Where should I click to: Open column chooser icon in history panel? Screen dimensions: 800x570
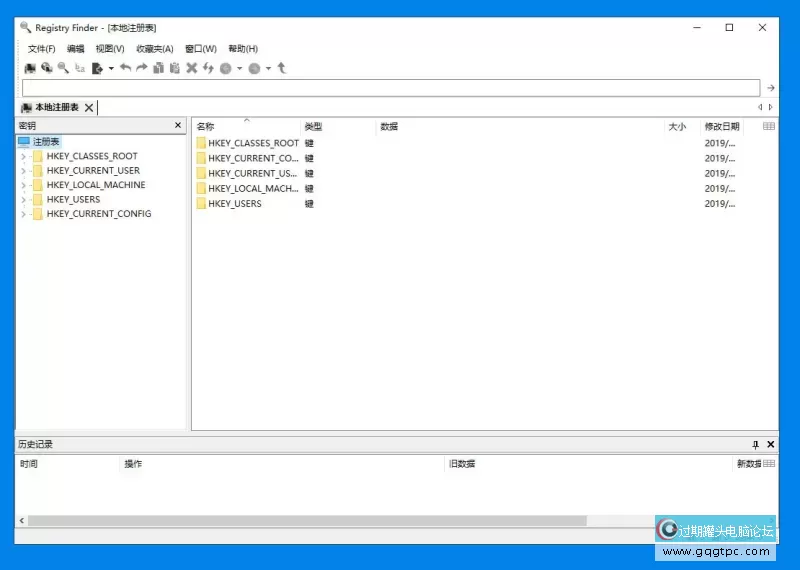click(x=769, y=463)
